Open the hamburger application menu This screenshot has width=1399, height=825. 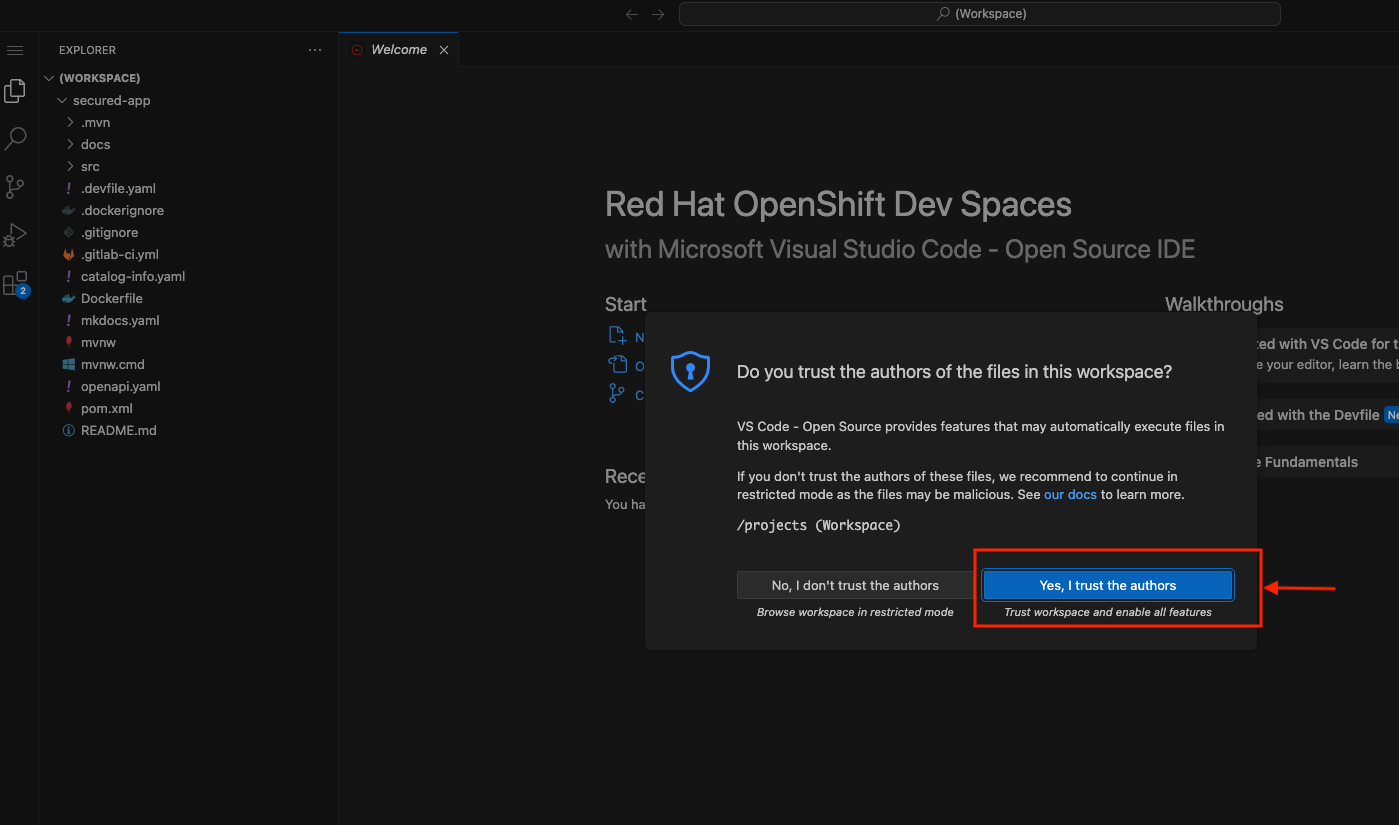(15, 50)
